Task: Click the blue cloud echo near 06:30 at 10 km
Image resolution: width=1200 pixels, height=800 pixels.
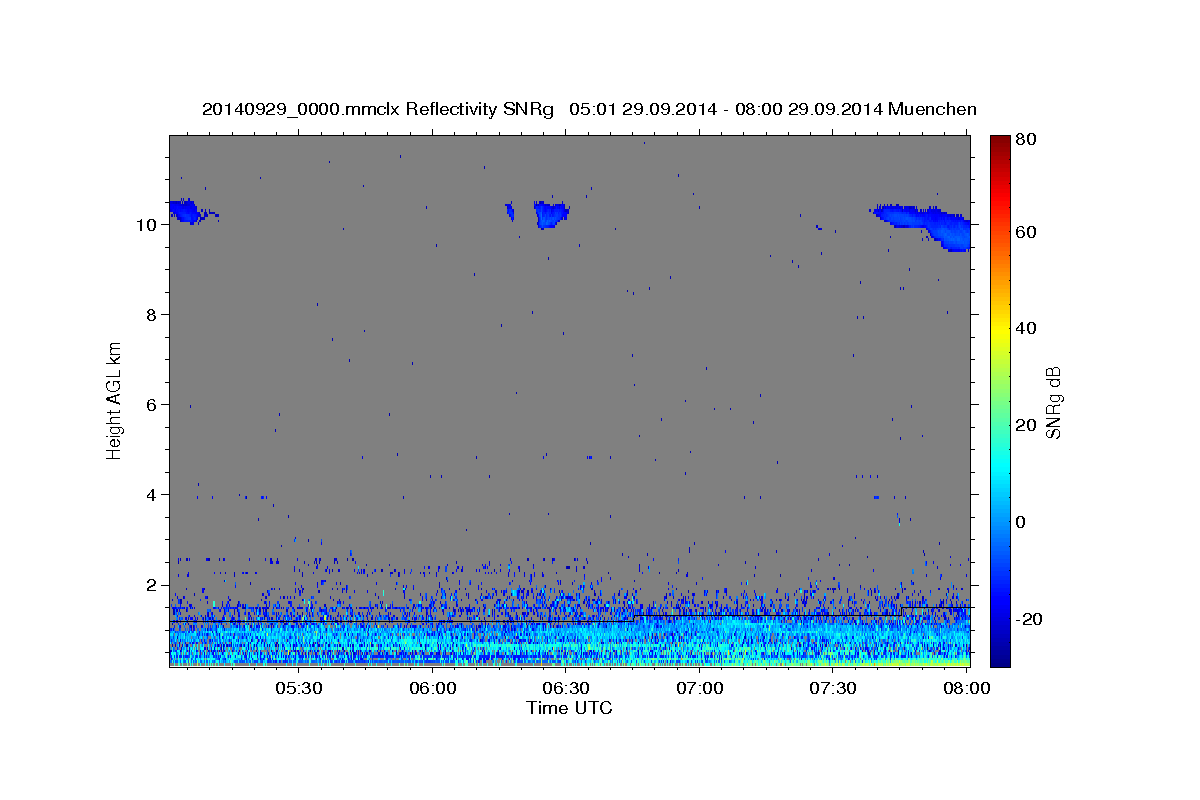Action: pos(550,214)
